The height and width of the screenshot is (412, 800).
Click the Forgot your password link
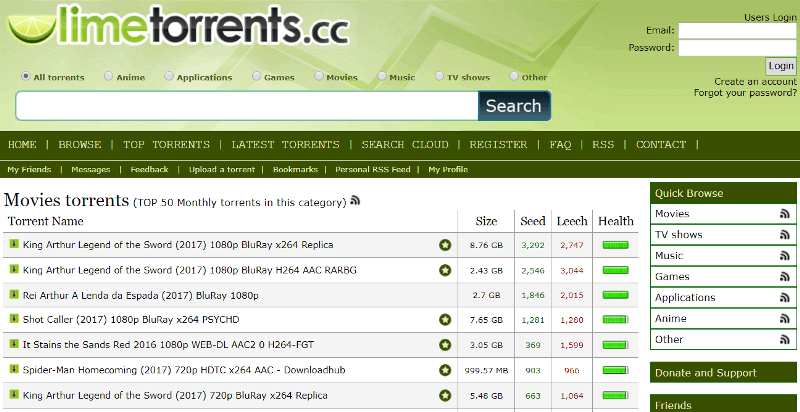pos(745,93)
